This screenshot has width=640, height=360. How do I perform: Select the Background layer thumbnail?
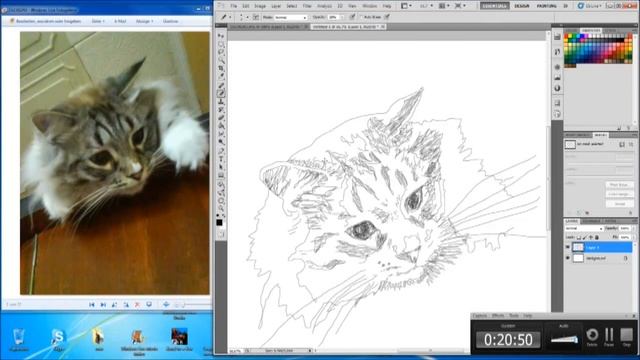[x=578, y=258]
